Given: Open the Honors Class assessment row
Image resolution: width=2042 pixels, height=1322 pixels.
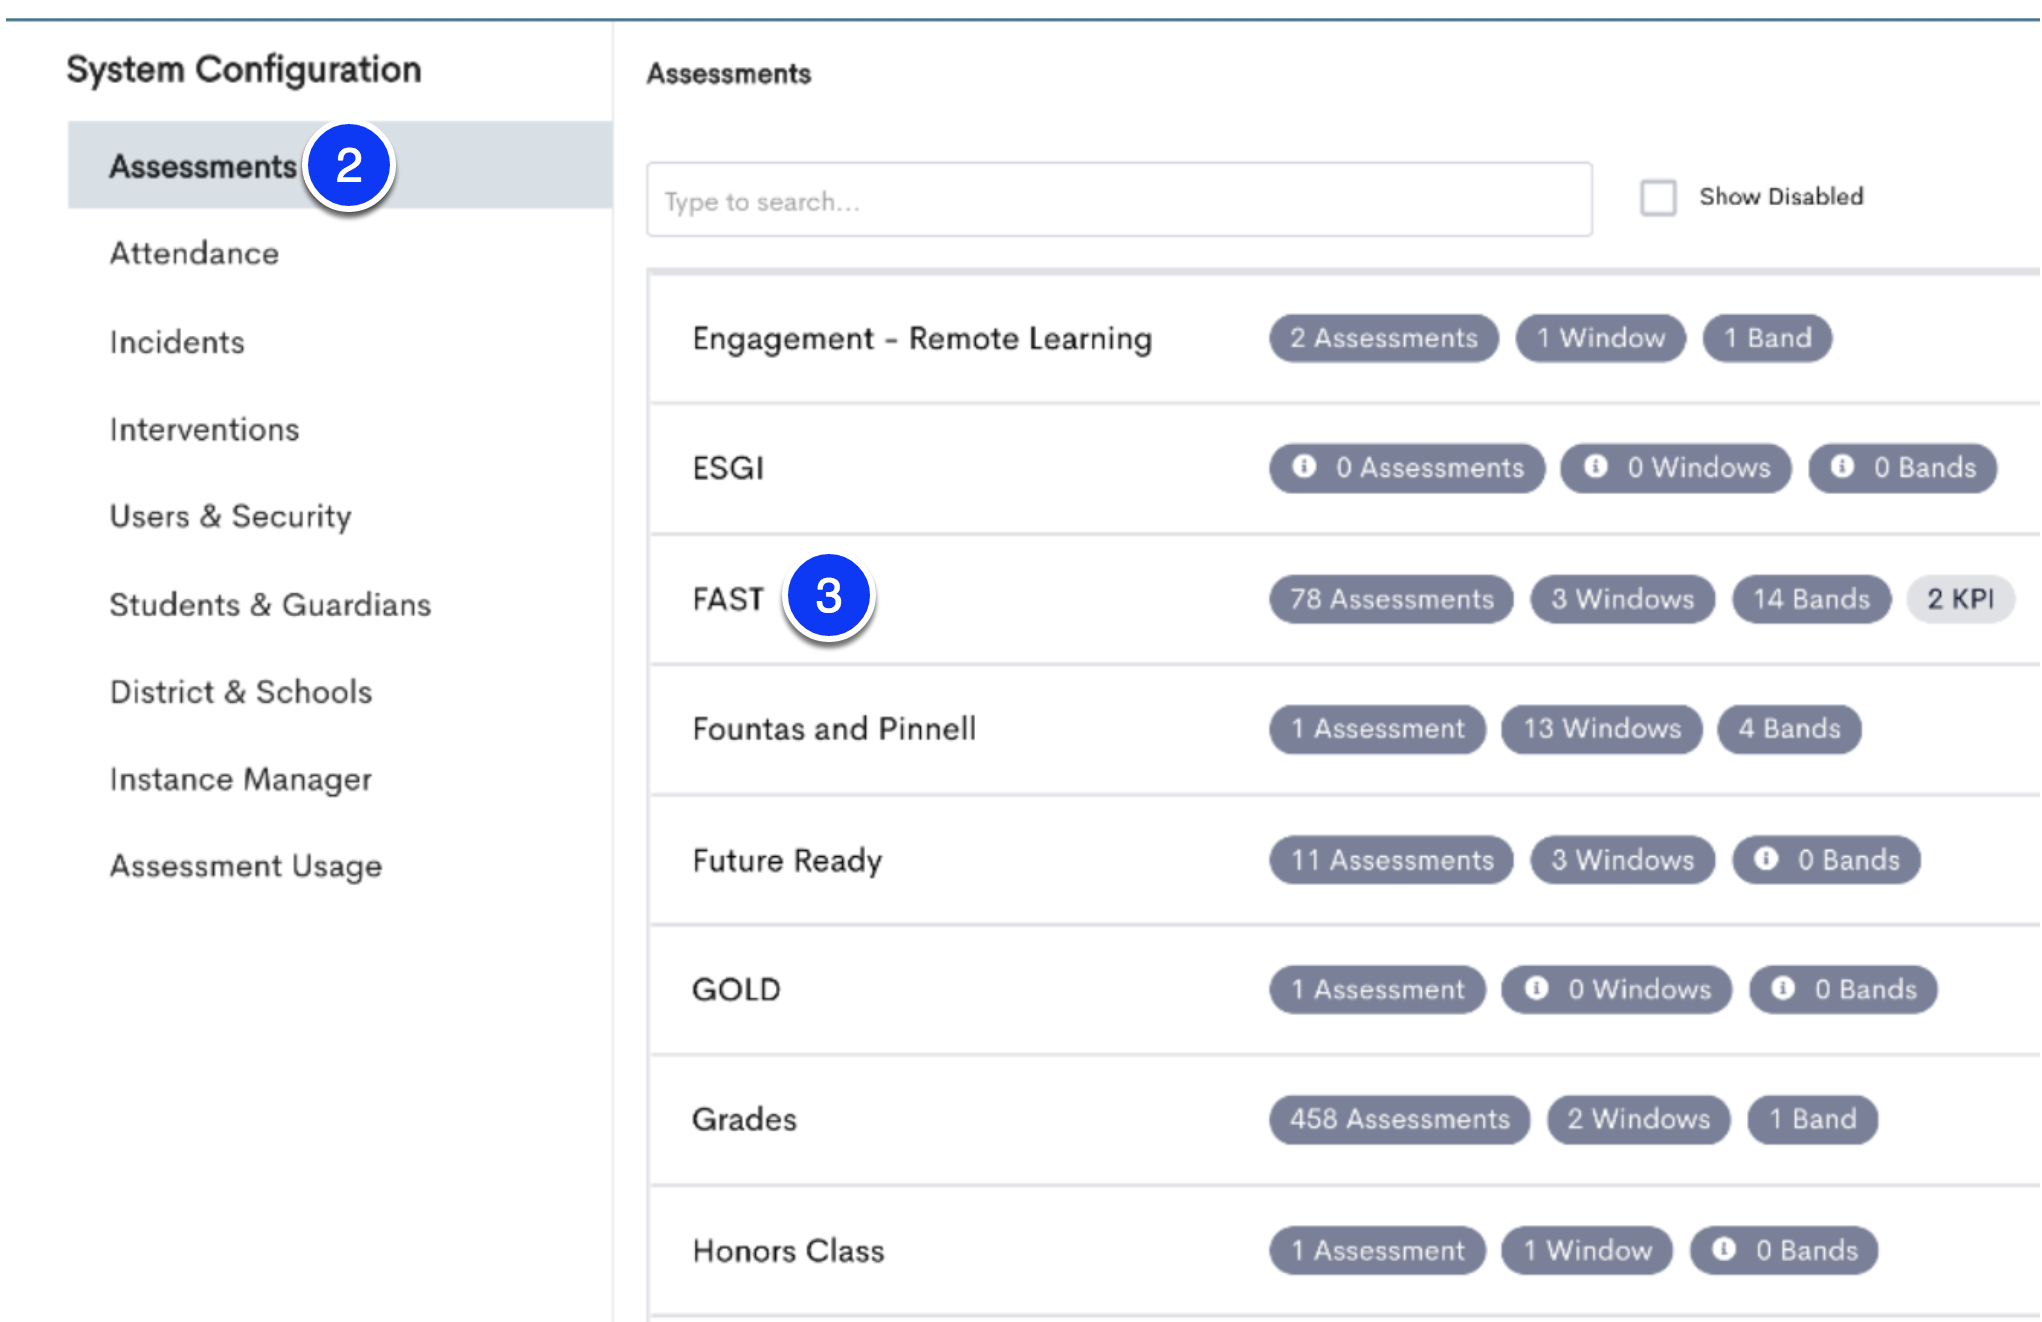Looking at the screenshot, I should (1344, 1250).
